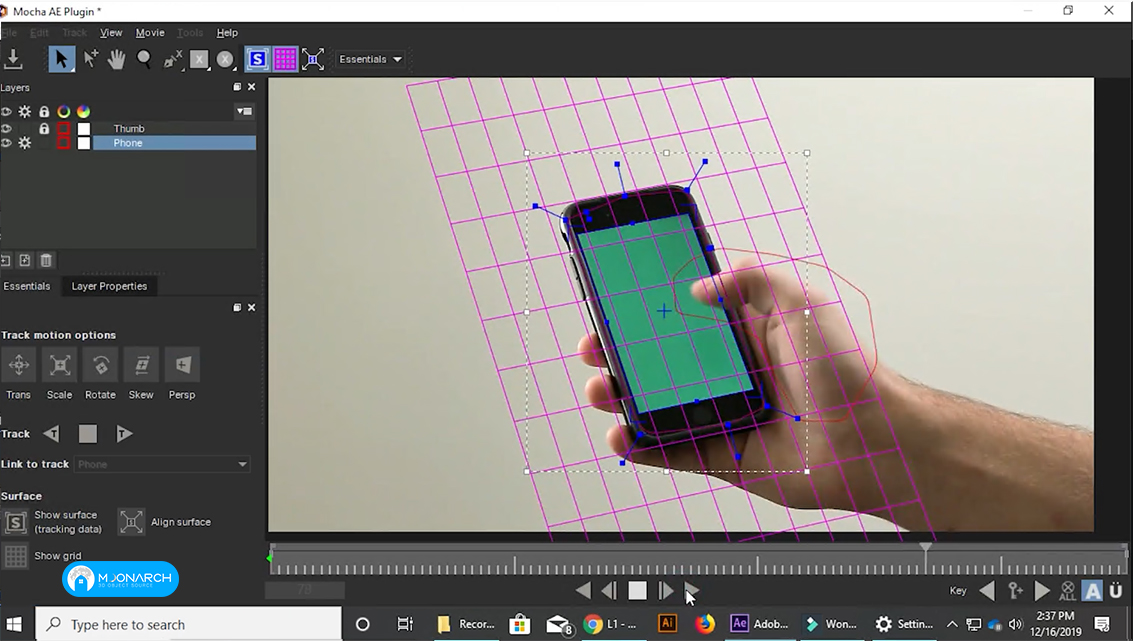Stop tracking with the square Track button
The image size is (1133, 641).
87,434
